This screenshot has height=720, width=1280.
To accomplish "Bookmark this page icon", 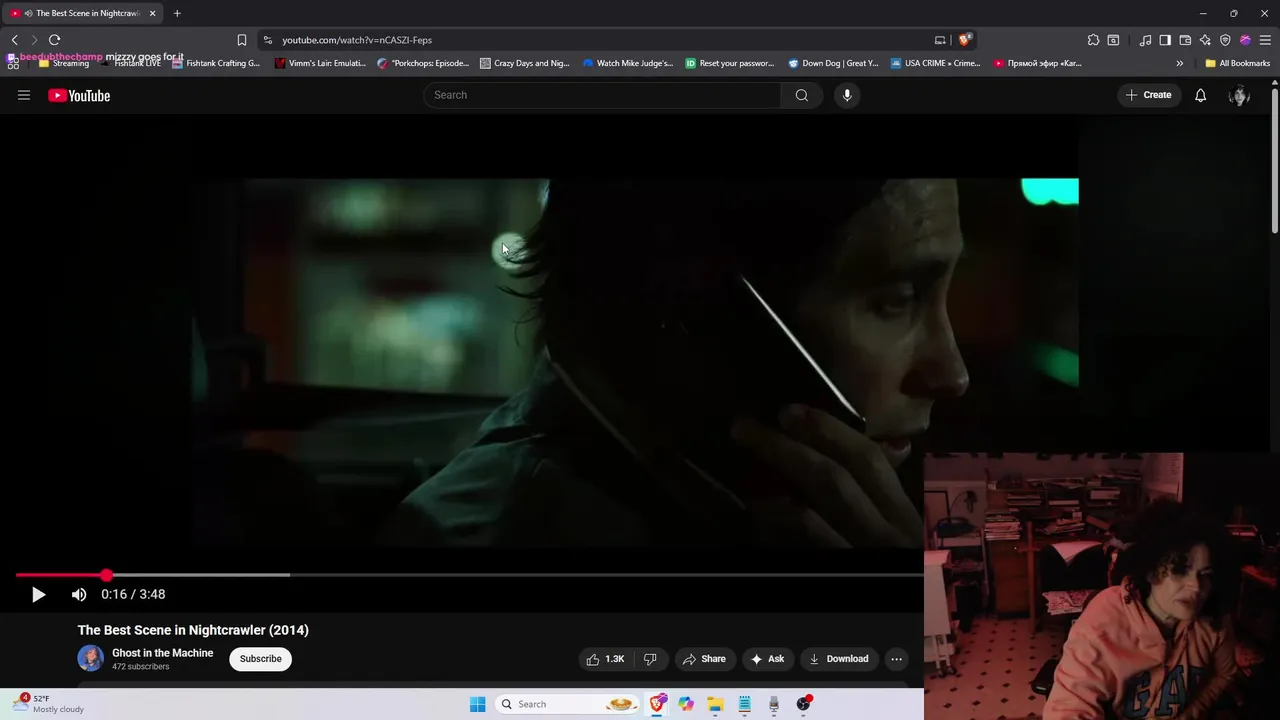I will pyautogui.click(x=241, y=40).
